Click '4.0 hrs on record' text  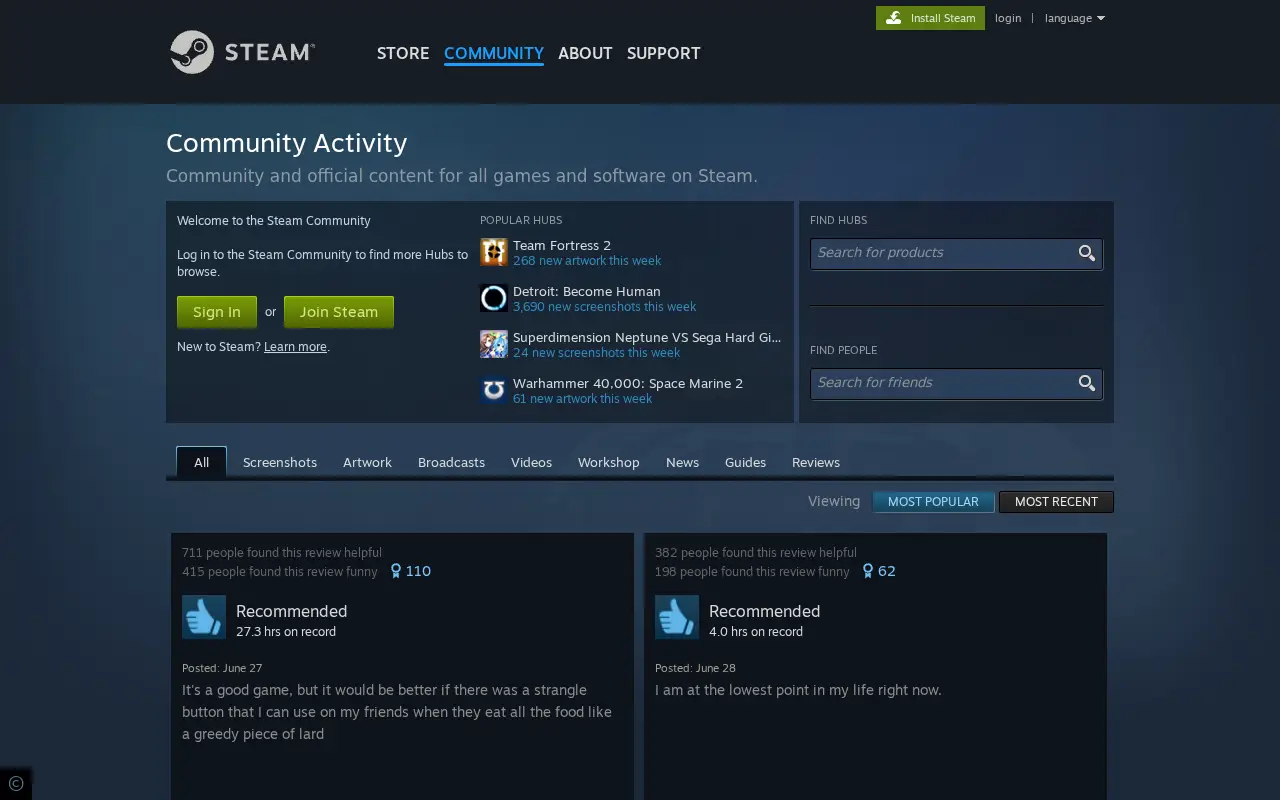[756, 632]
